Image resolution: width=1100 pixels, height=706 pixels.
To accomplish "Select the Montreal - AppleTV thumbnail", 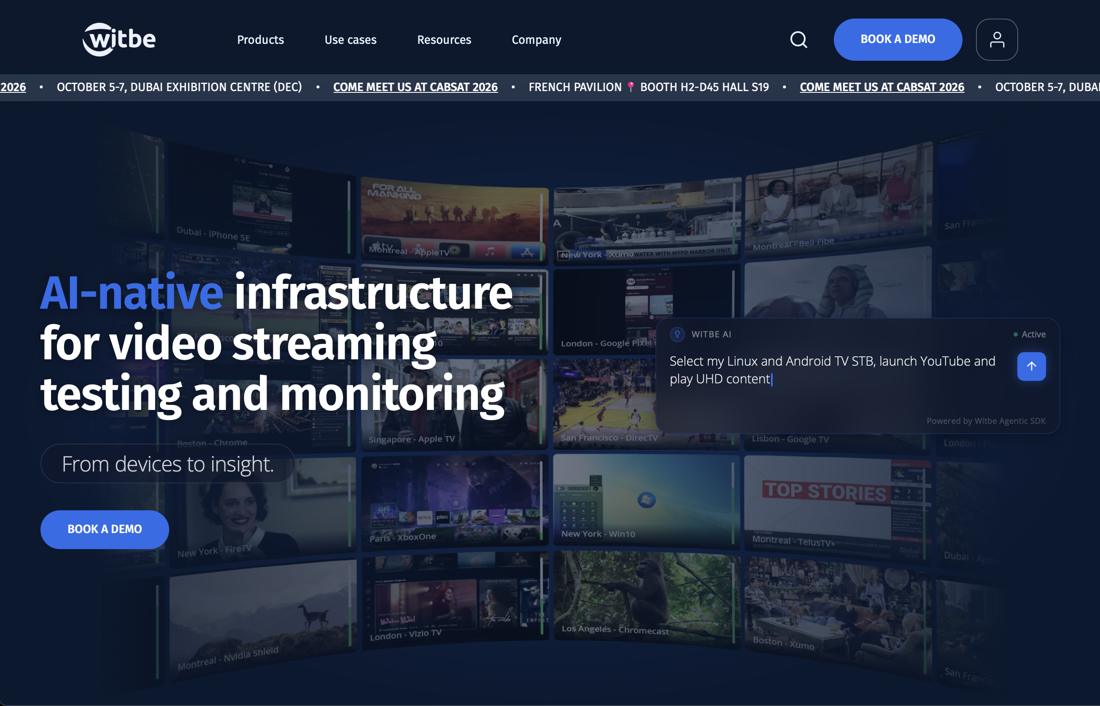I will pyautogui.click(x=455, y=220).
